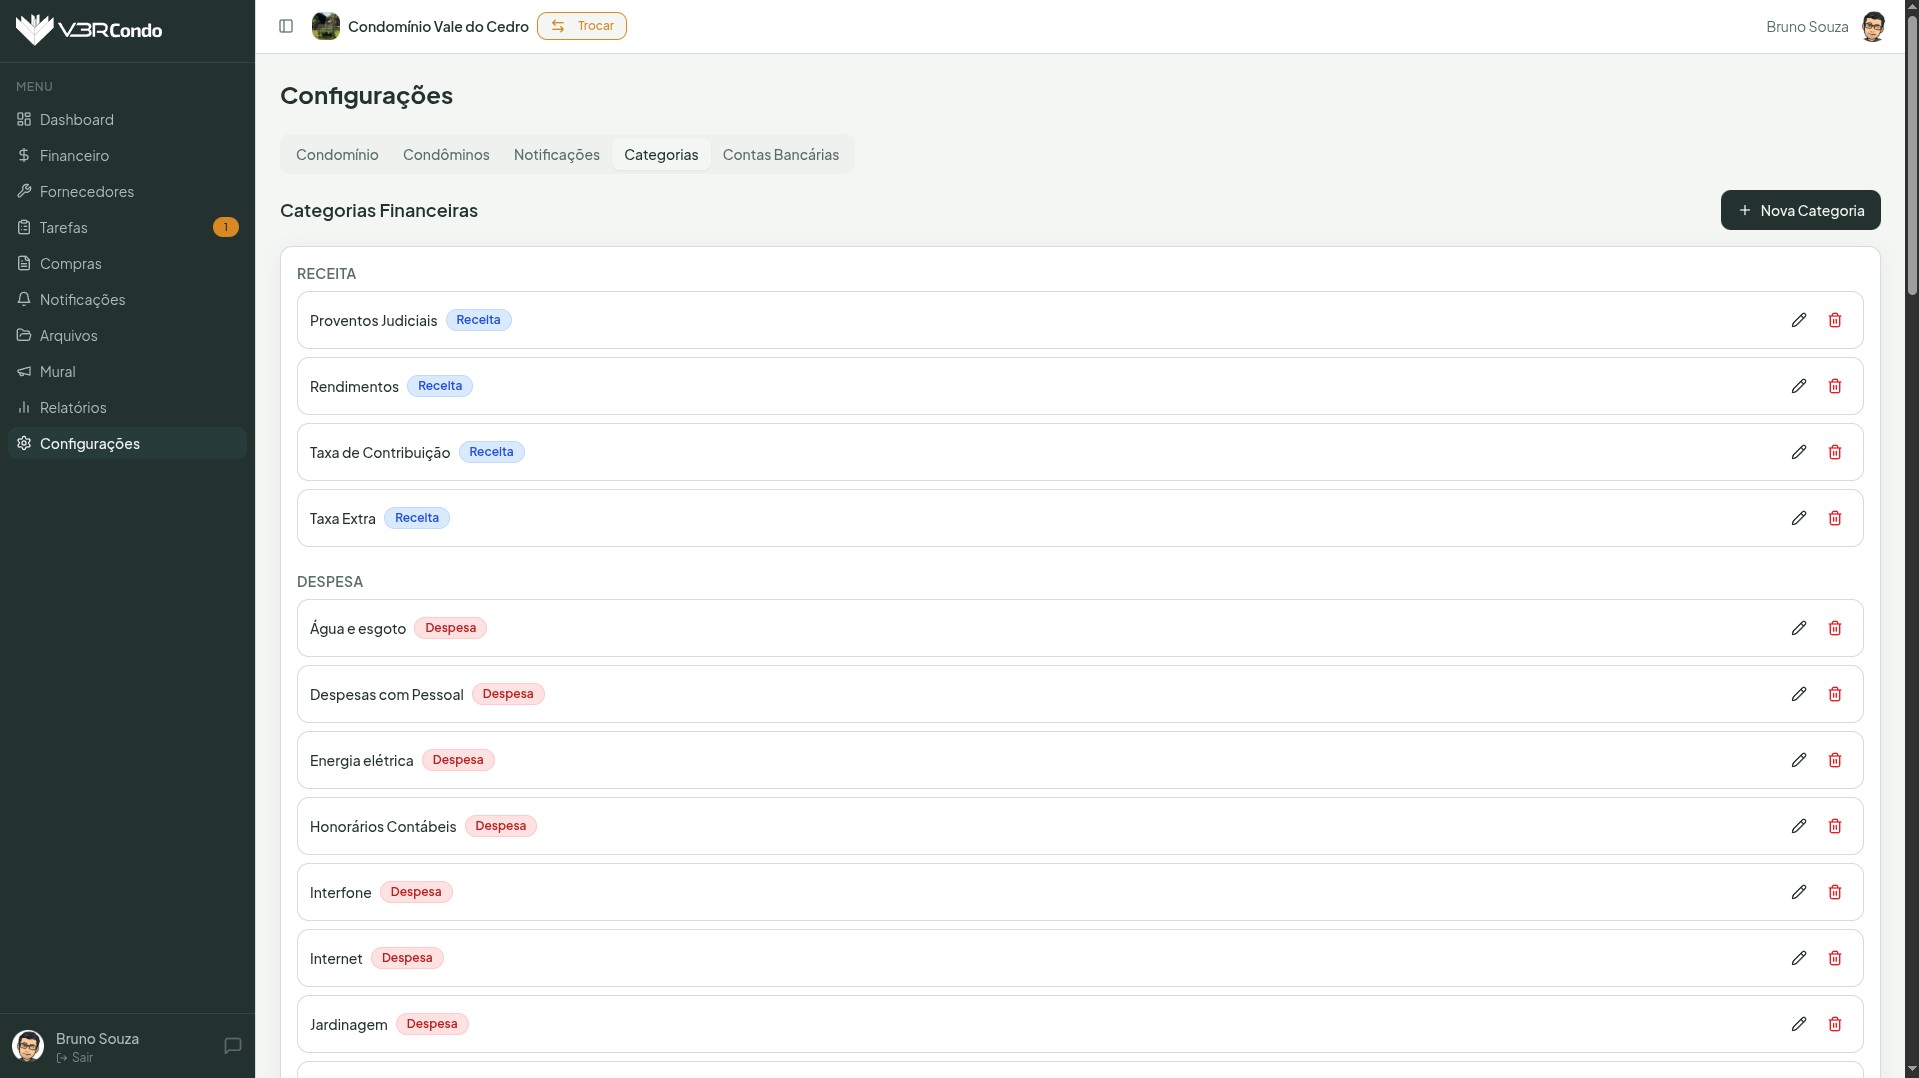Edit the Honorários Contábeis category
This screenshot has height=1078, width=1919.
pyautogui.click(x=1798, y=826)
